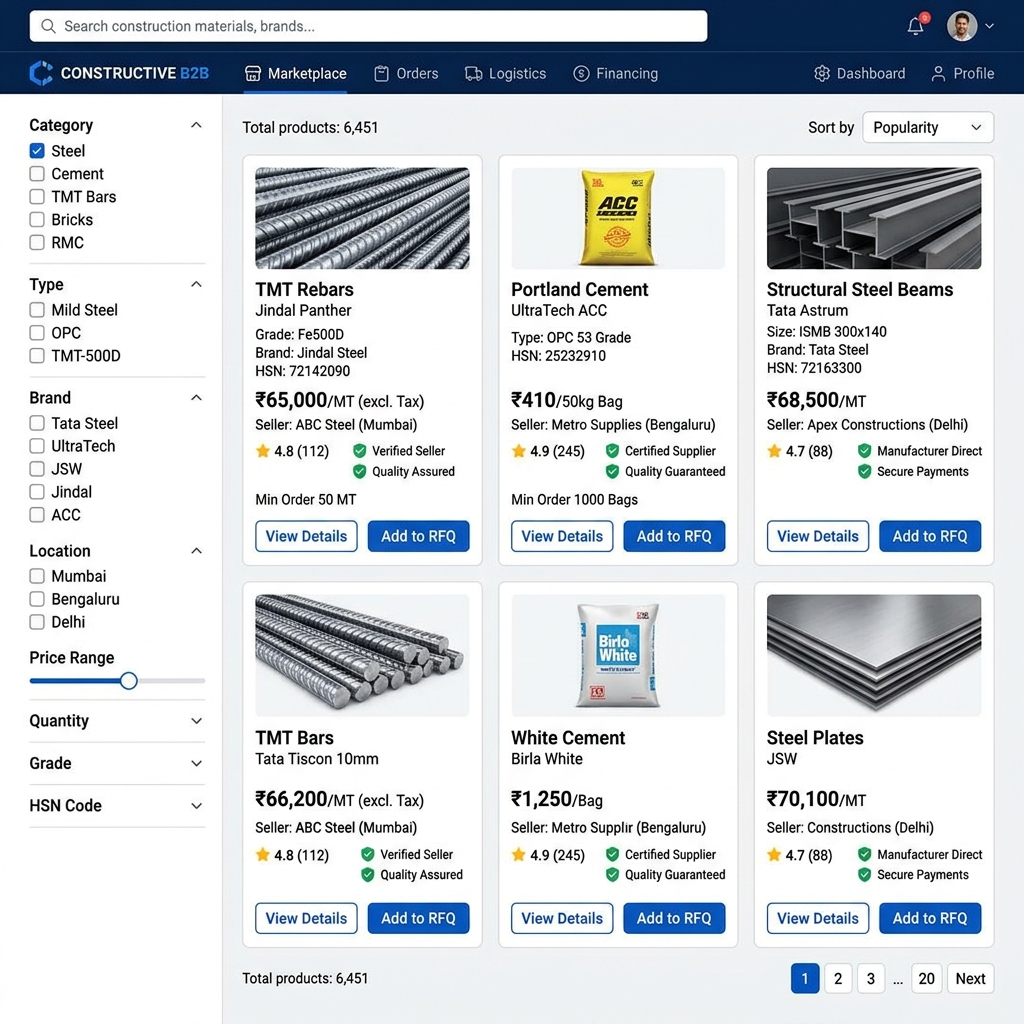Click the Dashboard gear icon
This screenshot has height=1024, width=1024.
(x=822, y=74)
